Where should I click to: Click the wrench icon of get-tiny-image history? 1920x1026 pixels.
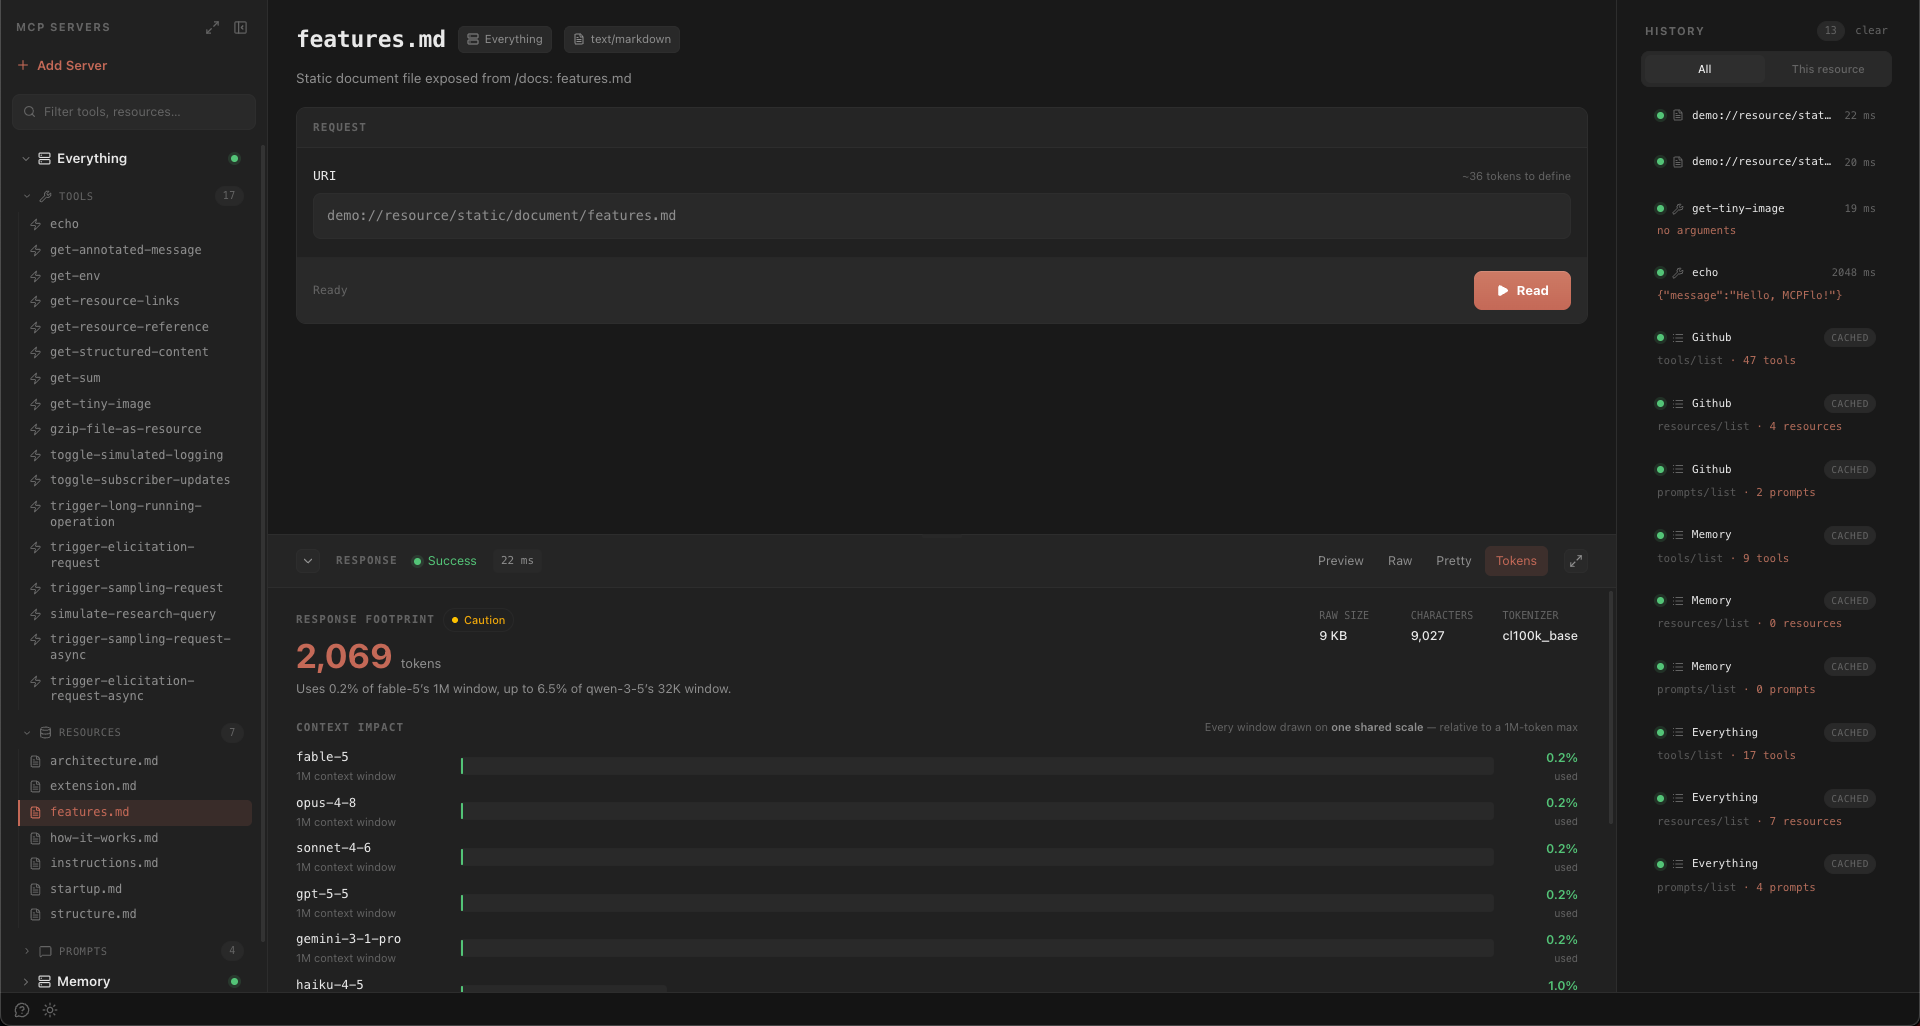1678,209
